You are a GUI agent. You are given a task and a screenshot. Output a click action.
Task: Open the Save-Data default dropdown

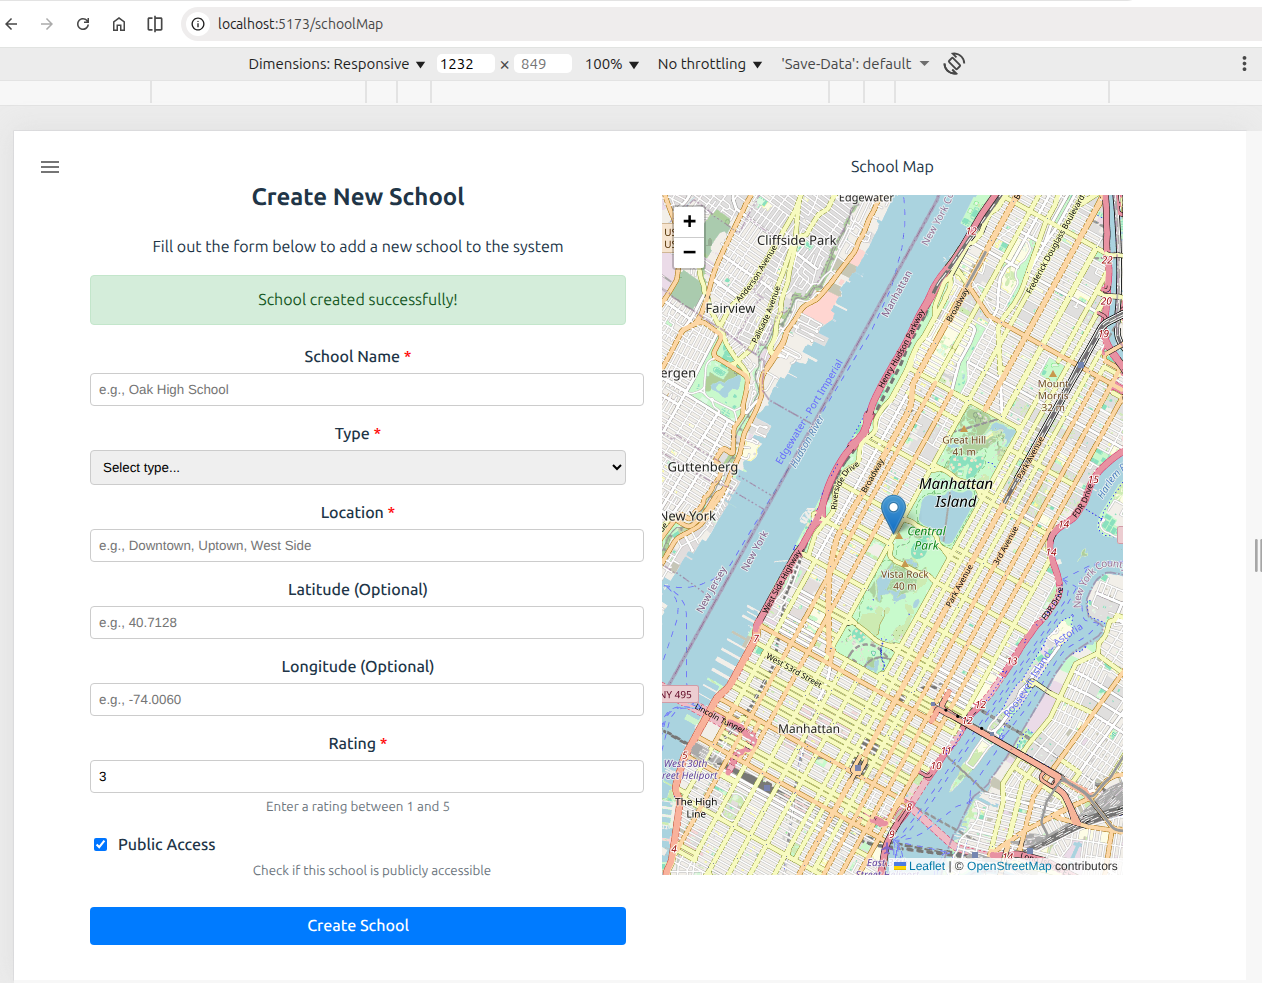pos(855,64)
